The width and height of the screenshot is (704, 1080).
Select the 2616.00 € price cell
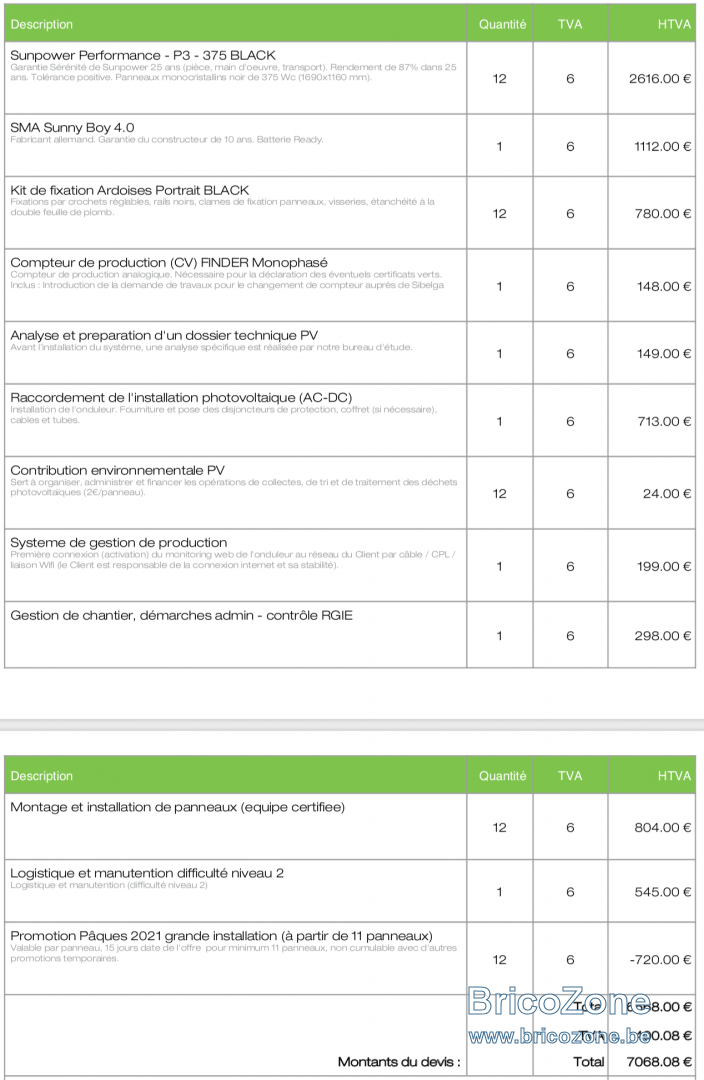coord(659,79)
